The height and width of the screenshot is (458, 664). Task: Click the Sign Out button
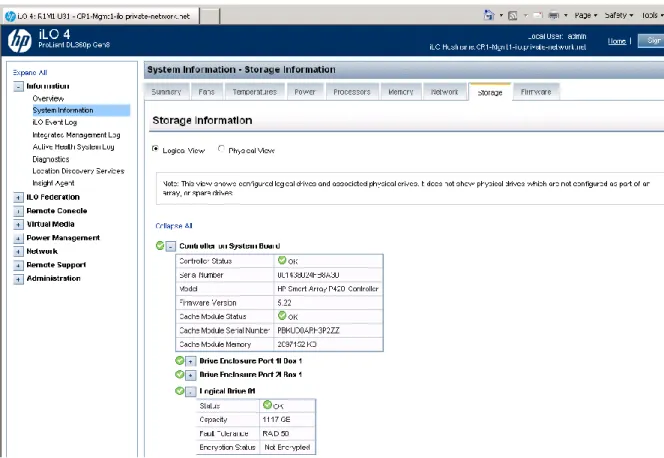pyautogui.click(x=651, y=41)
